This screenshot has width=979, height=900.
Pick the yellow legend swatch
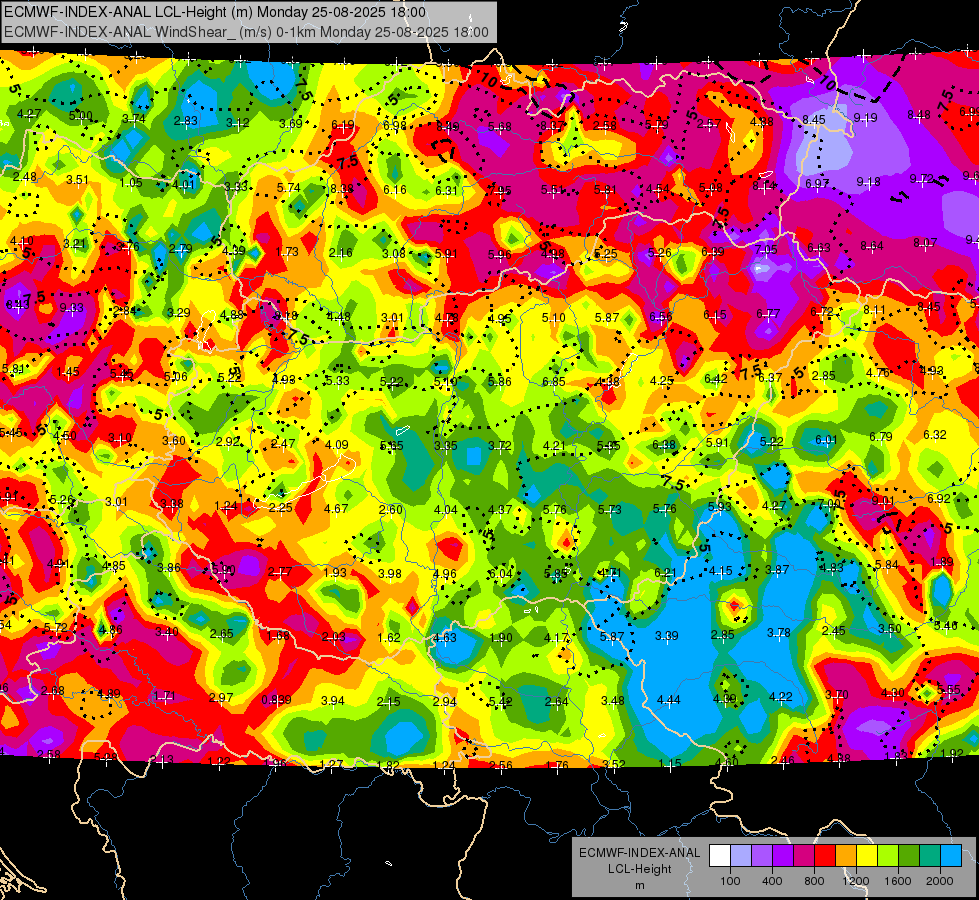867,855
